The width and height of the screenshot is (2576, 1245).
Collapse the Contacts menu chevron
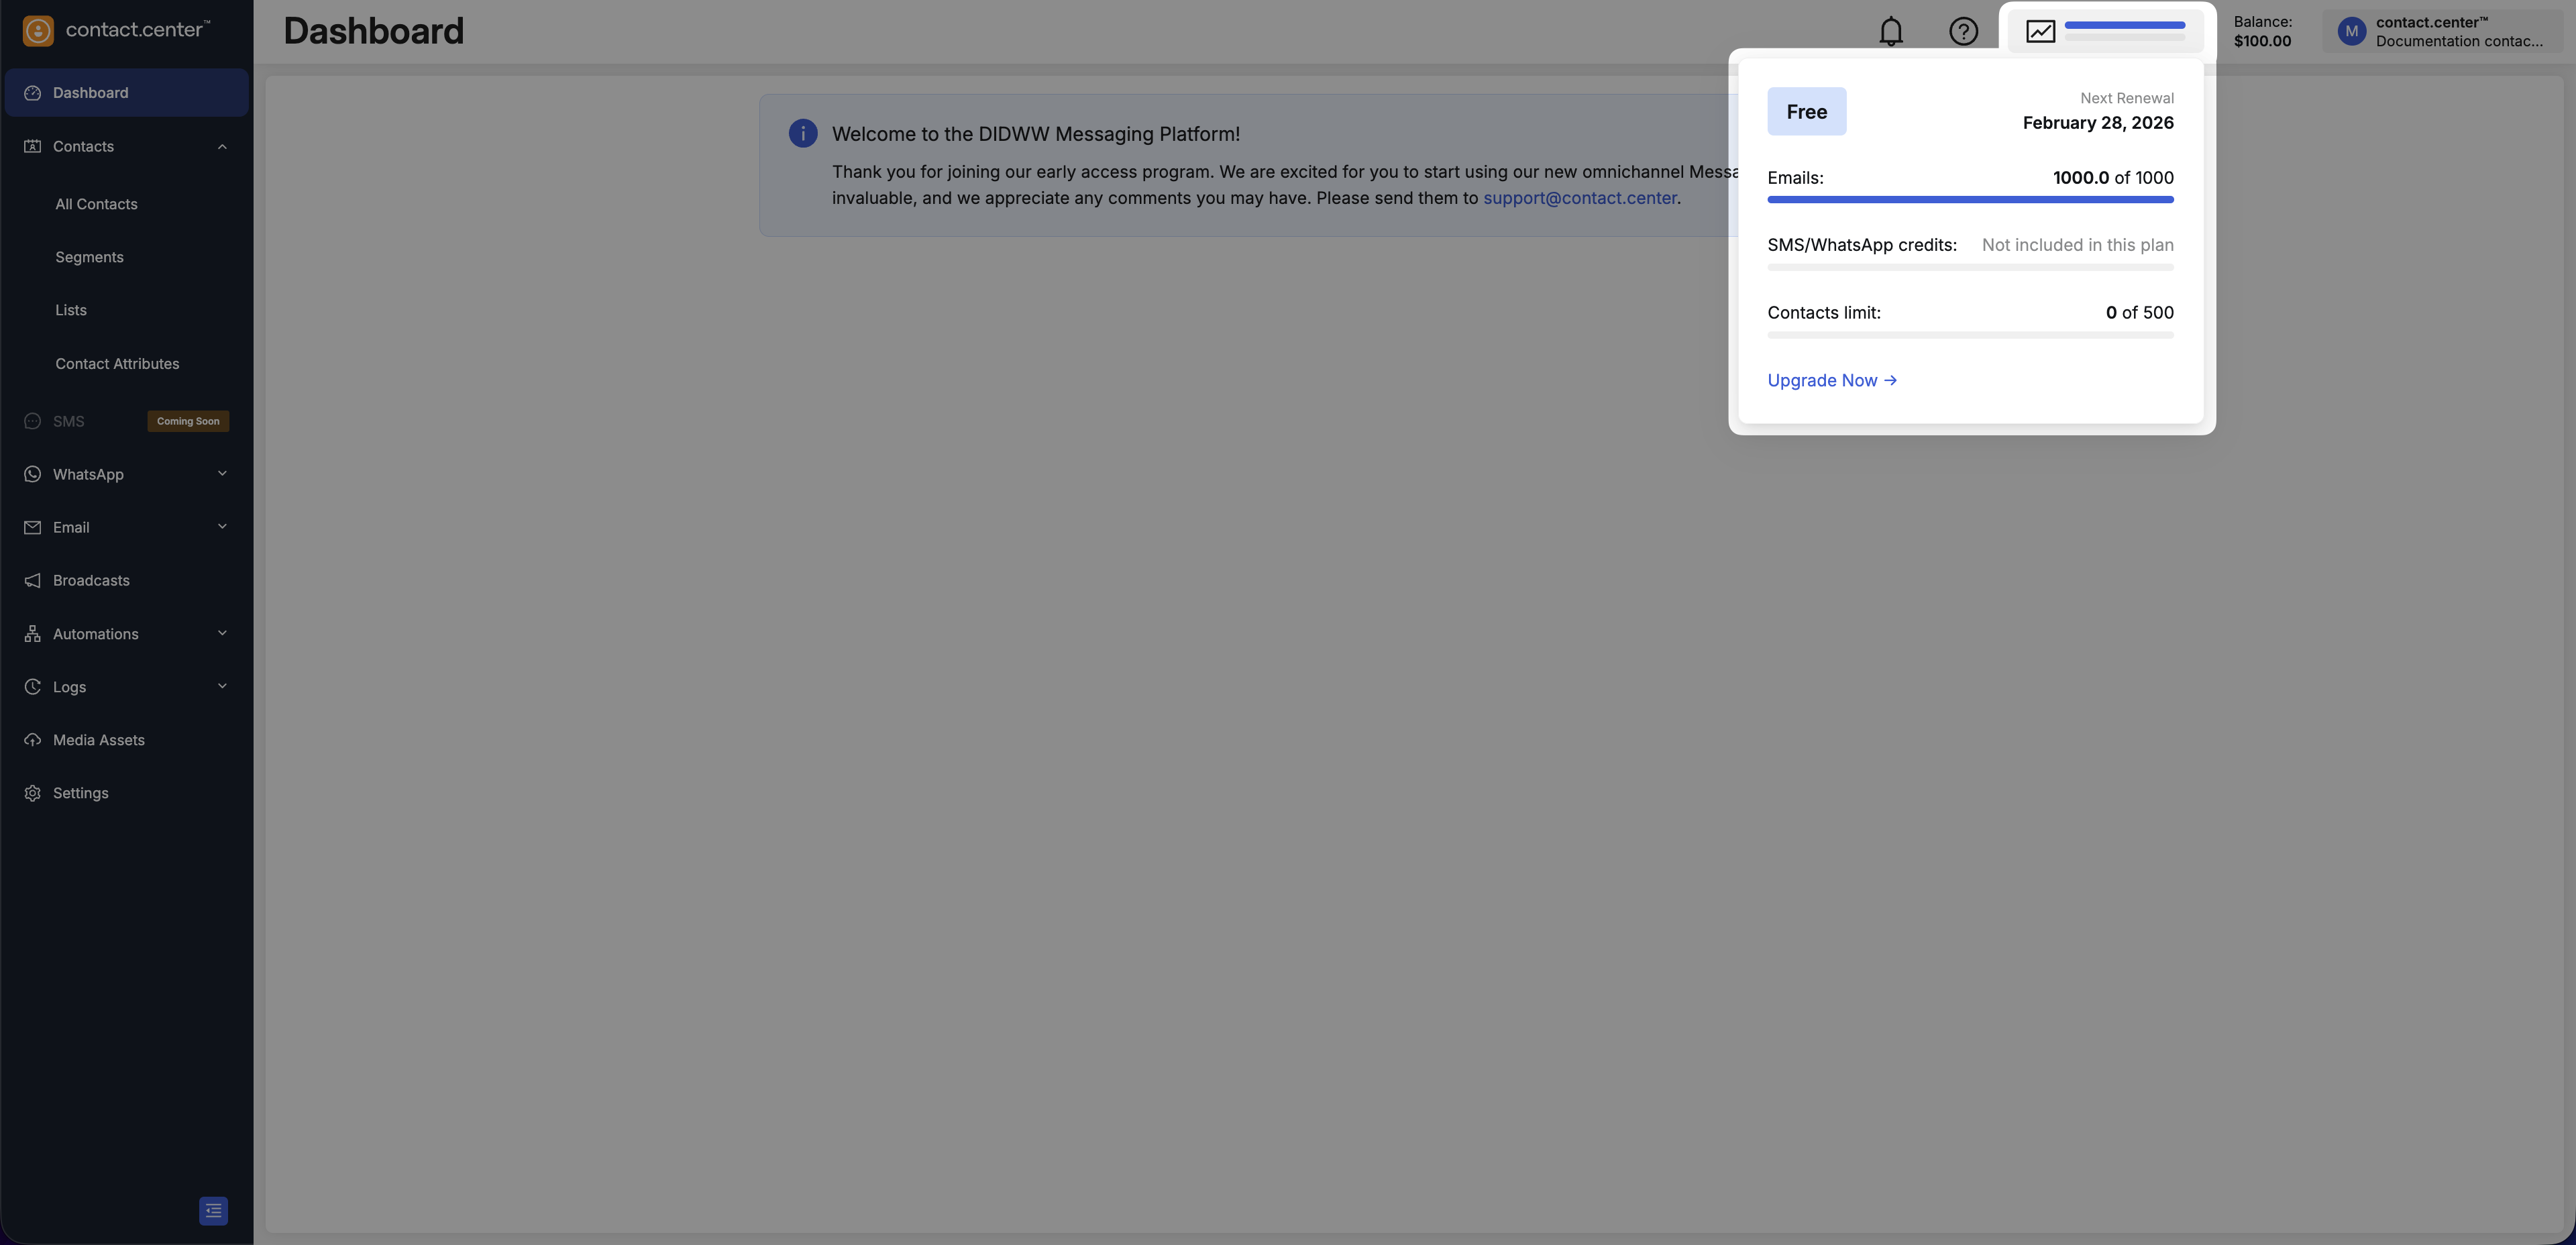tap(222, 147)
